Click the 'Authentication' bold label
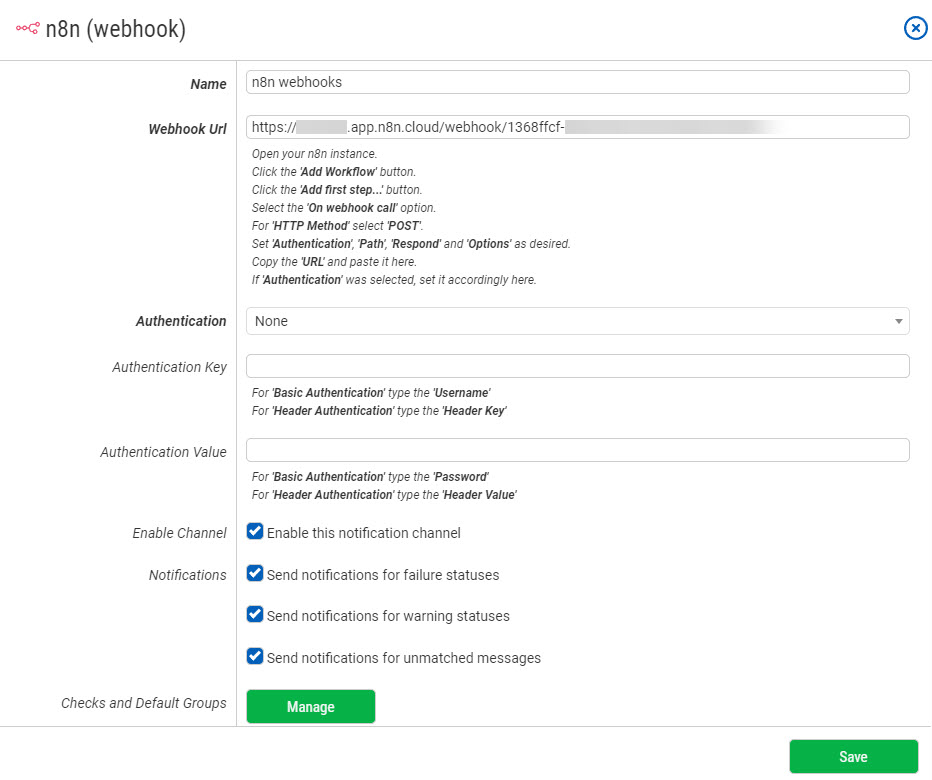This screenshot has height=780, width=932. coord(181,321)
